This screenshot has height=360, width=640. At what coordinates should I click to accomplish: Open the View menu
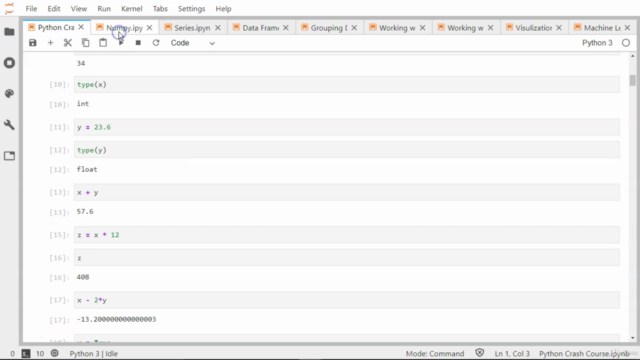pos(79,9)
